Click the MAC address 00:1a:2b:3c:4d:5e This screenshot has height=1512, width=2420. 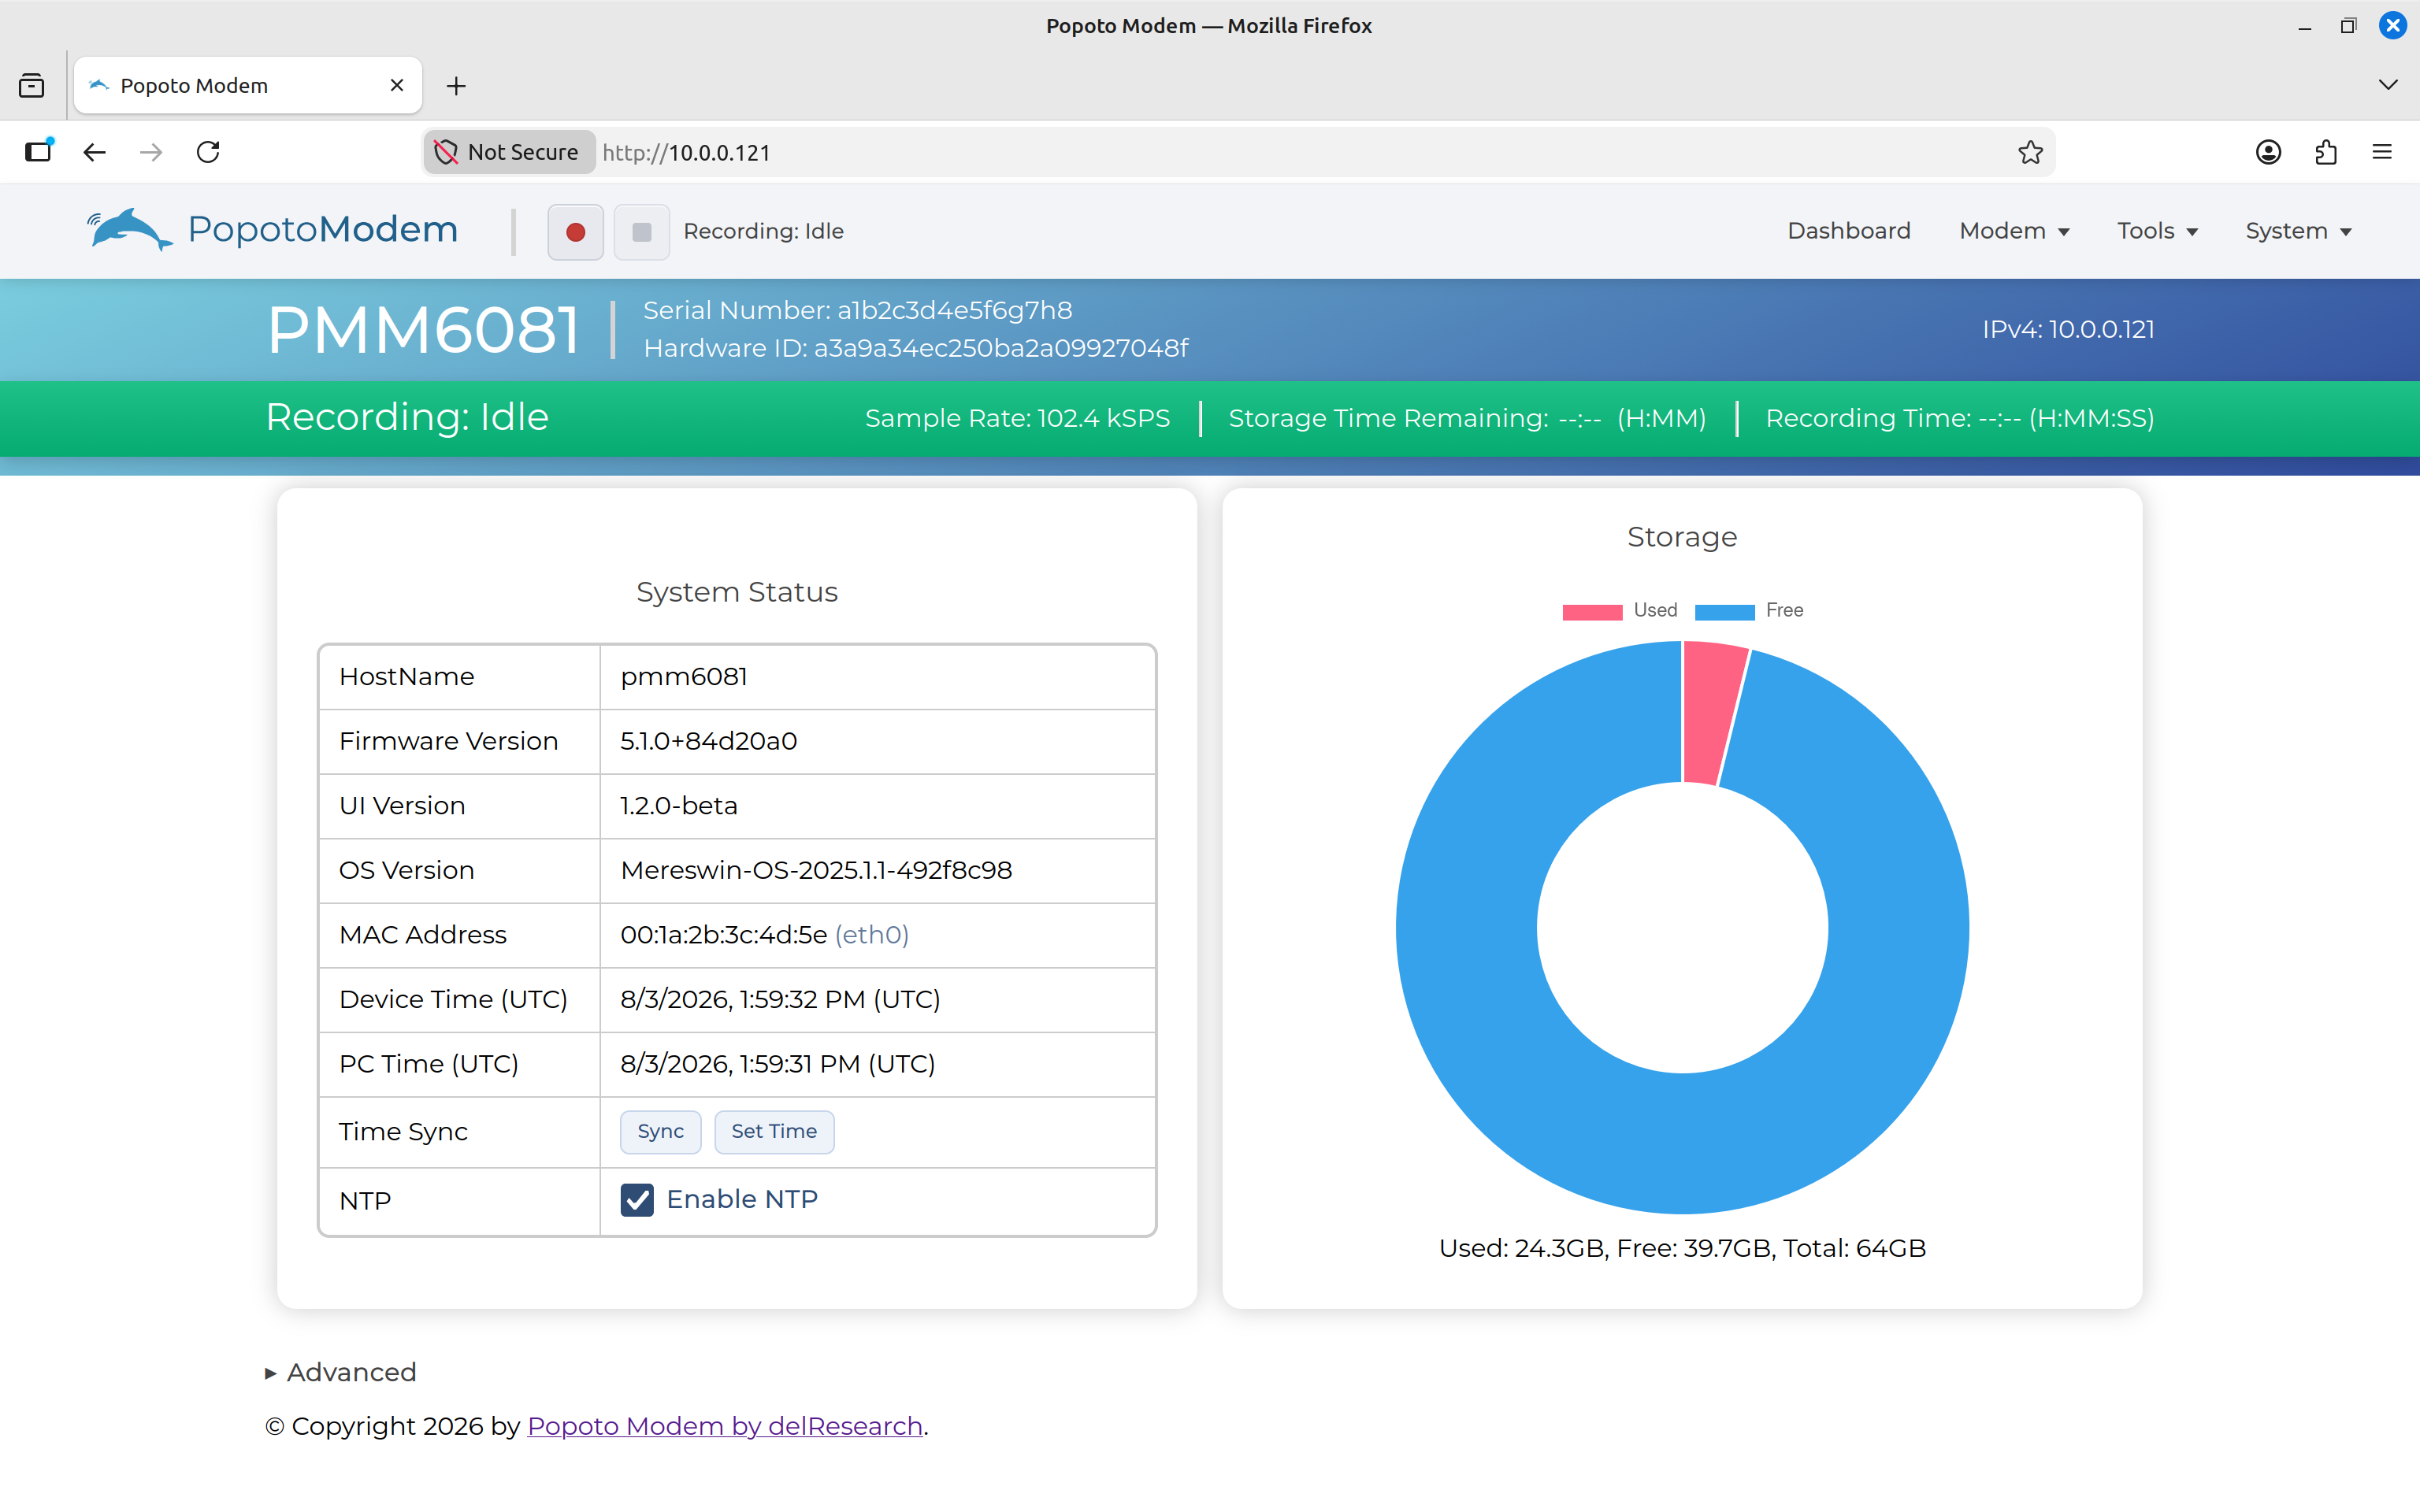pos(723,935)
